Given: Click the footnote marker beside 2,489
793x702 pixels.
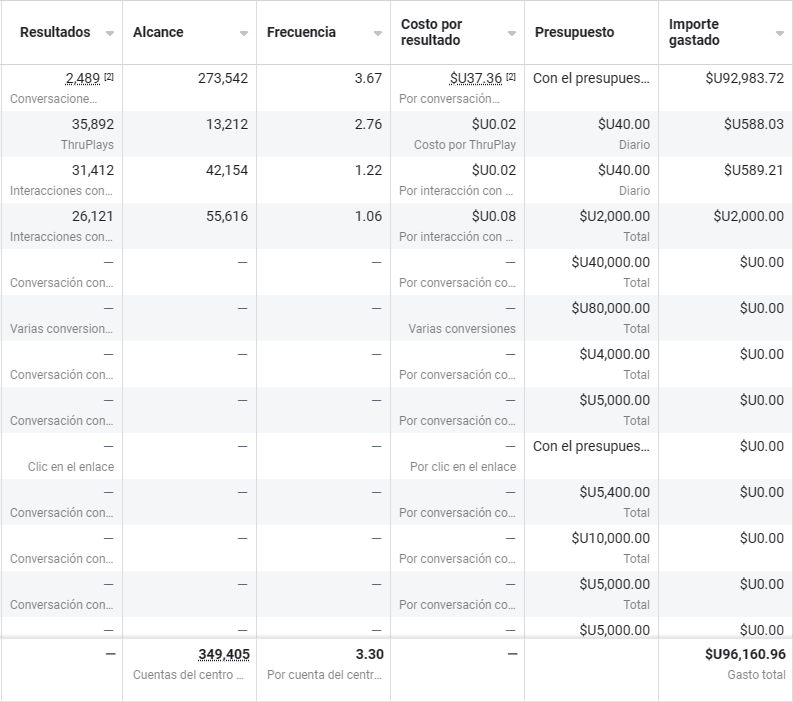Looking at the screenshot, I should 109,76.
